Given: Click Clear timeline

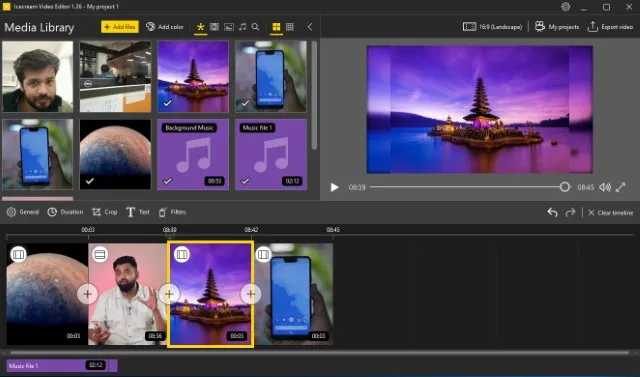Looking at the screenshot, I should point(610,213).
